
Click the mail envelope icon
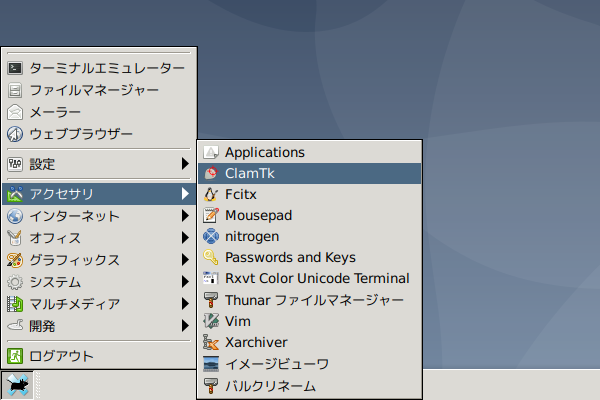click(x=15, y=112)
